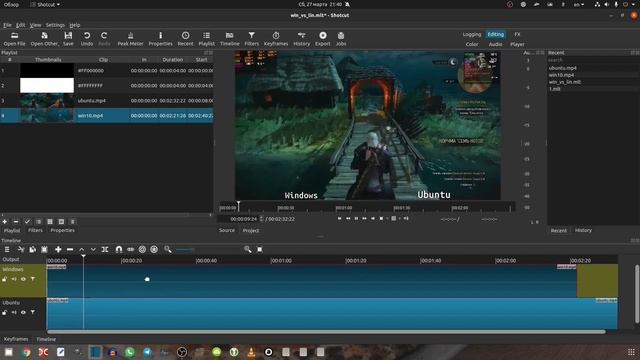
Task: Toggle scrub while dragging in the timeline toolbar
Action: [131, 249]
